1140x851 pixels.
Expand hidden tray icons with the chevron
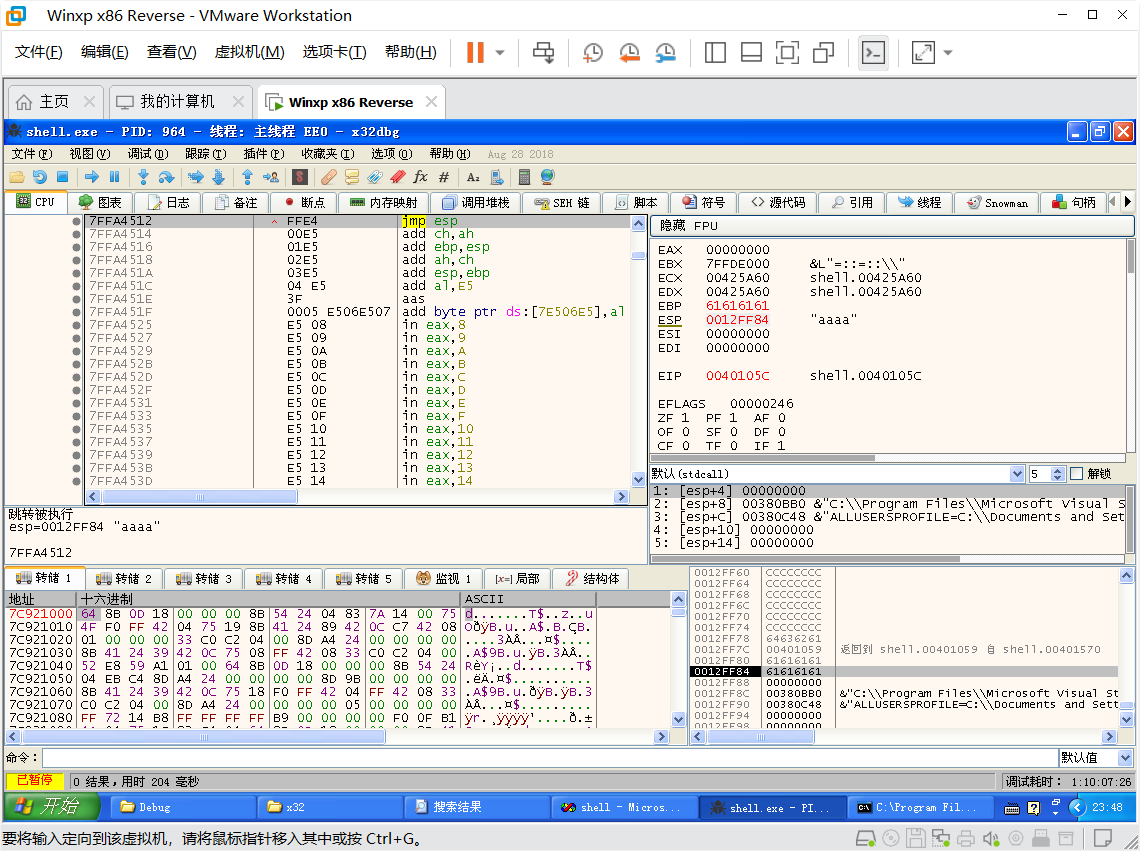point(1077,807)
